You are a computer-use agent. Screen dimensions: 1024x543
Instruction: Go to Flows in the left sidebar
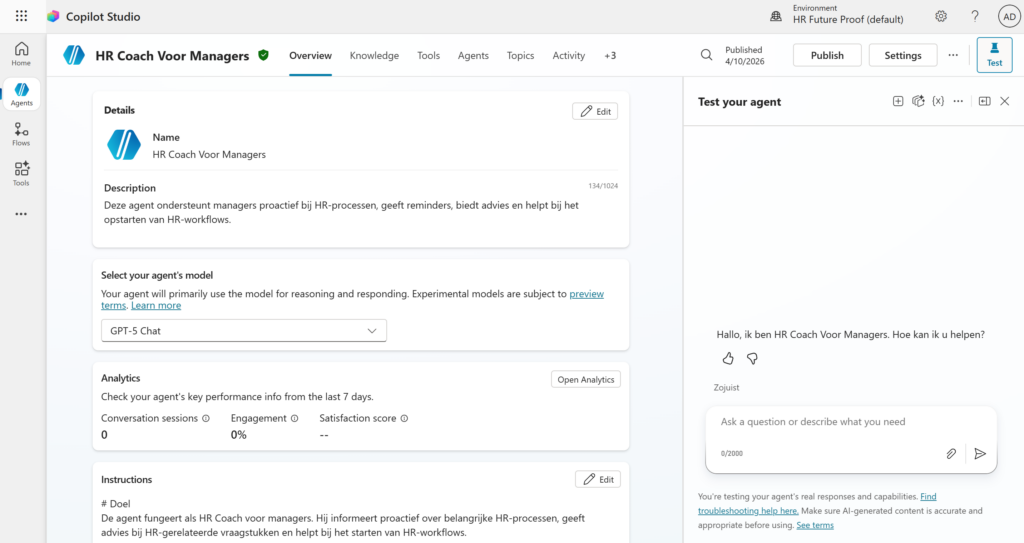click(21, 134)
